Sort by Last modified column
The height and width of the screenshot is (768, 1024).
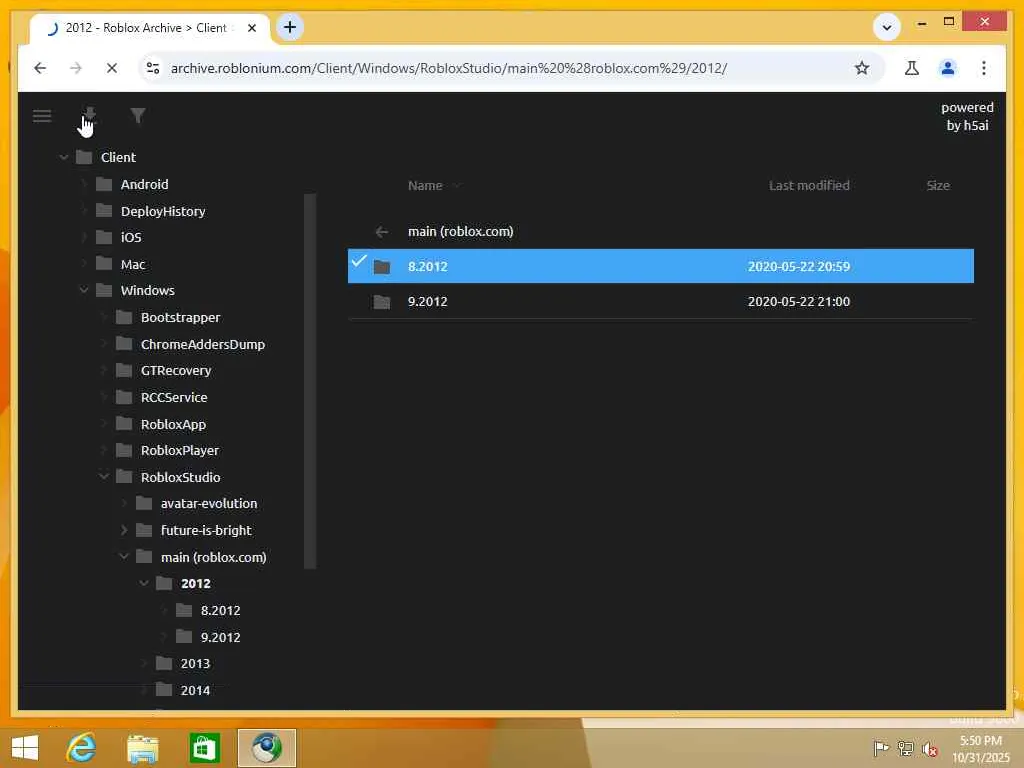click(x=809, y=185)
